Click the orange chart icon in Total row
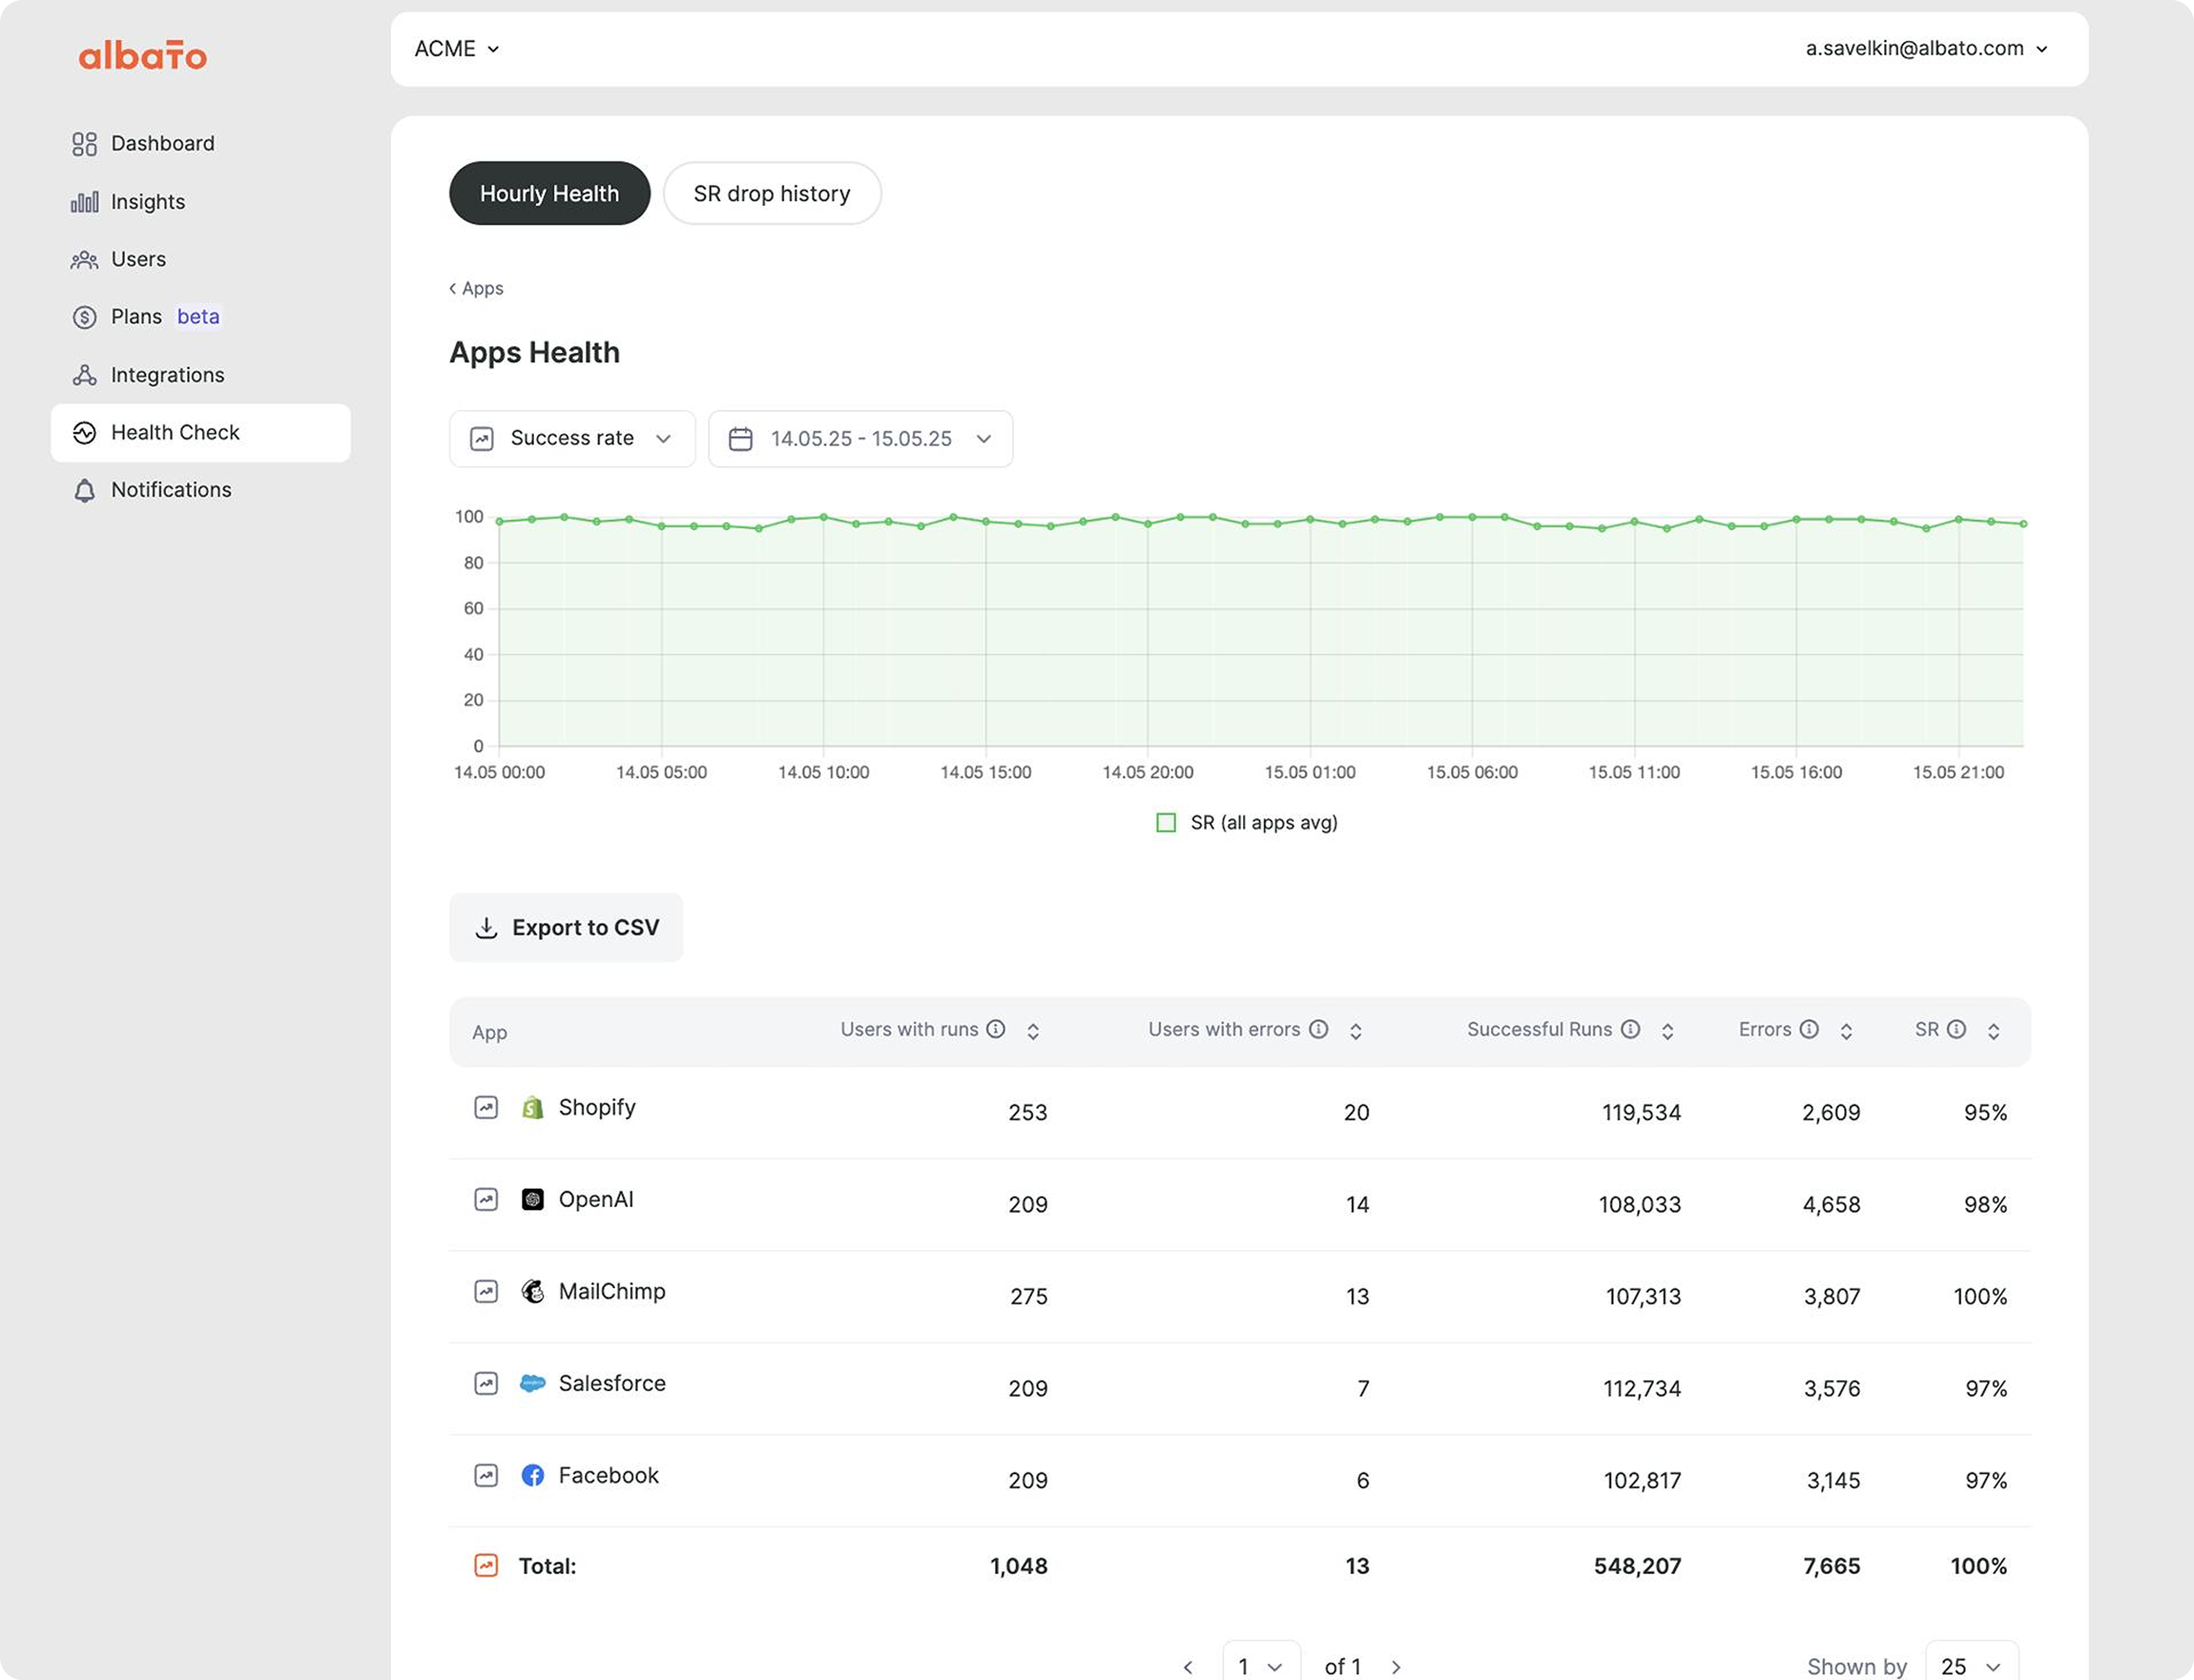This screenshot has height=1680, width=2194. (486, 1565)
